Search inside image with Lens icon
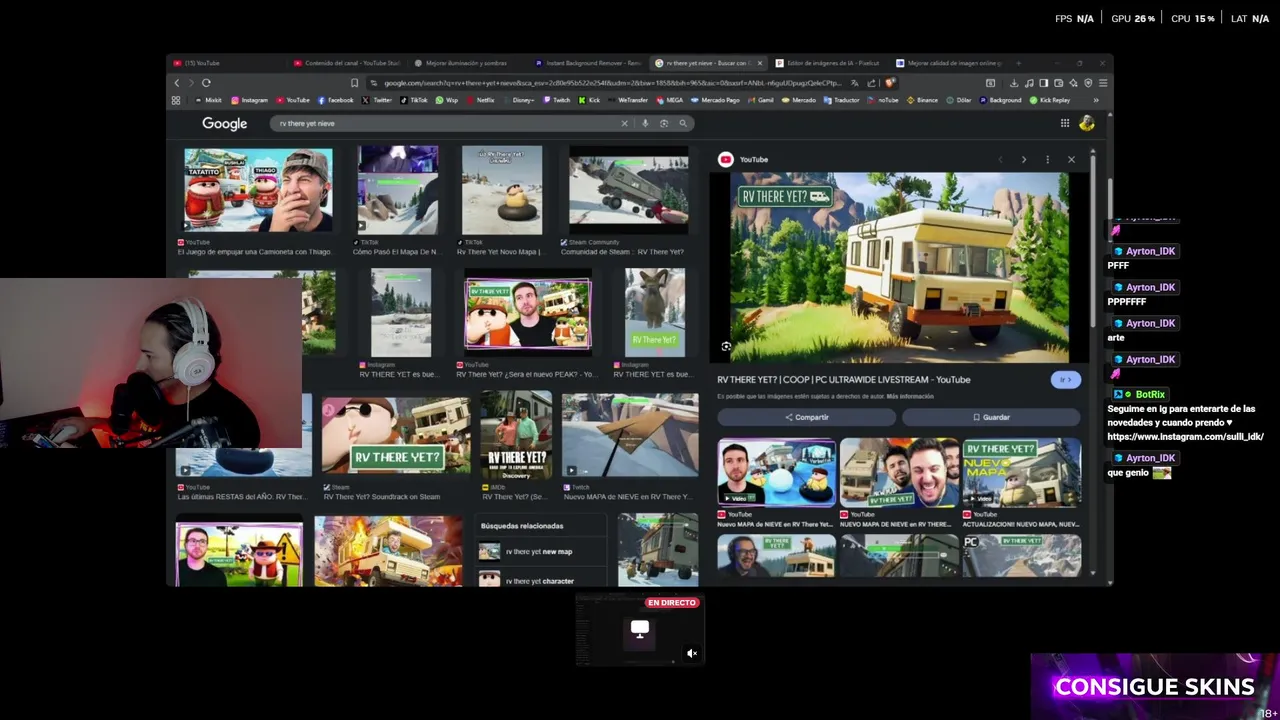 point(726,346)
